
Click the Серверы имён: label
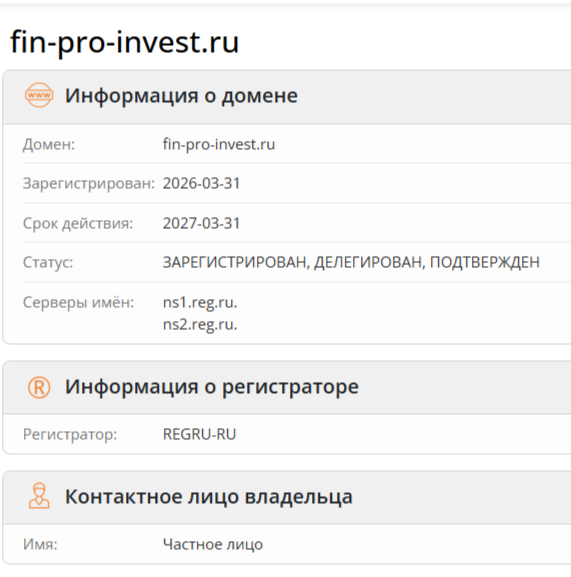79,302
